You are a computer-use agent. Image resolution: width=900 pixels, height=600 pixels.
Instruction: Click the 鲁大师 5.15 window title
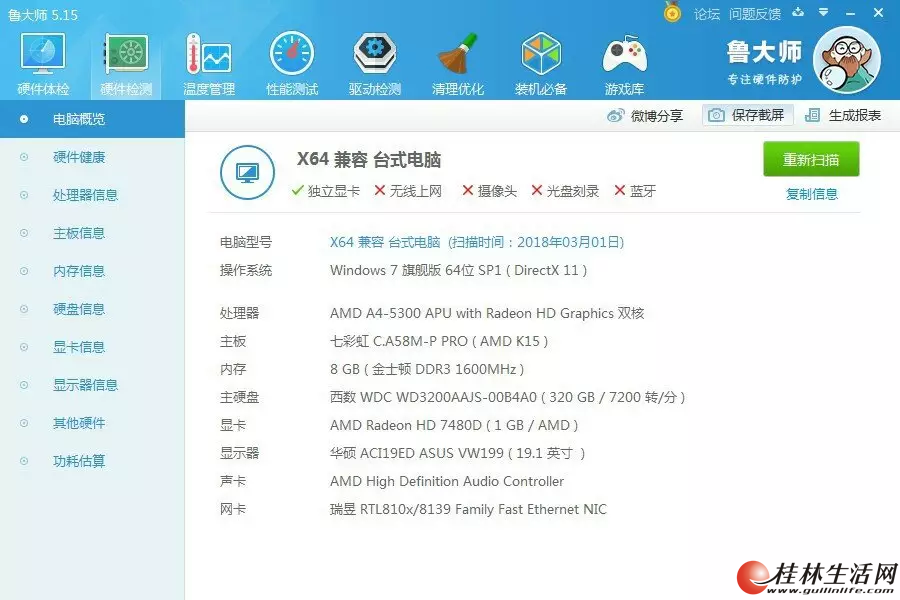tap(43, 15)
